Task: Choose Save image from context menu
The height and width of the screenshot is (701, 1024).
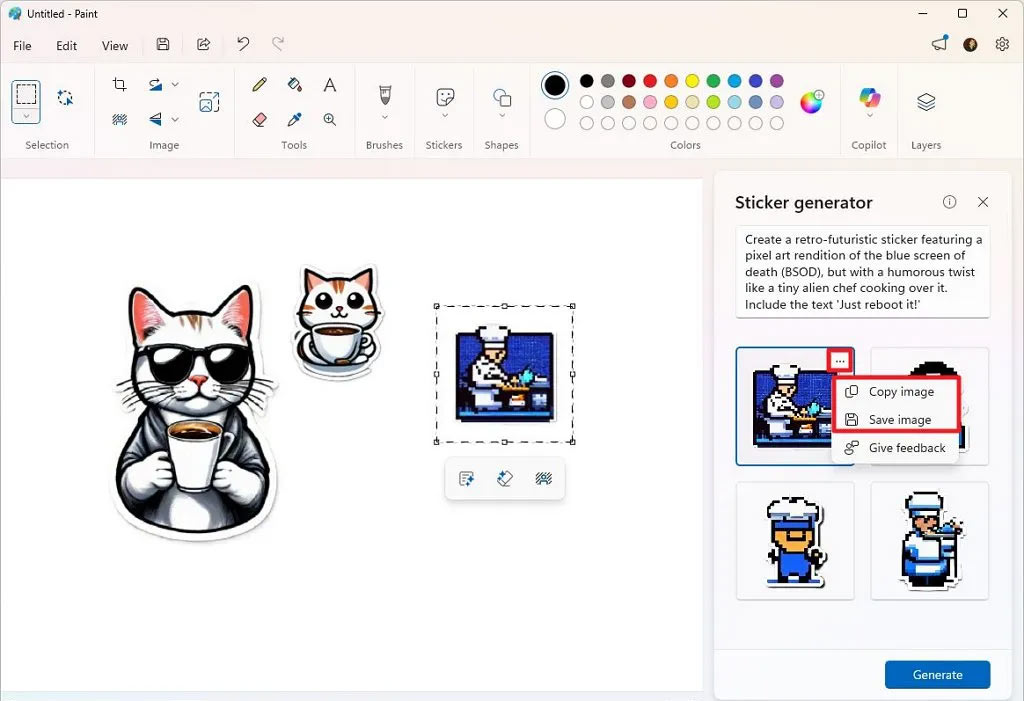Action: 899,420
